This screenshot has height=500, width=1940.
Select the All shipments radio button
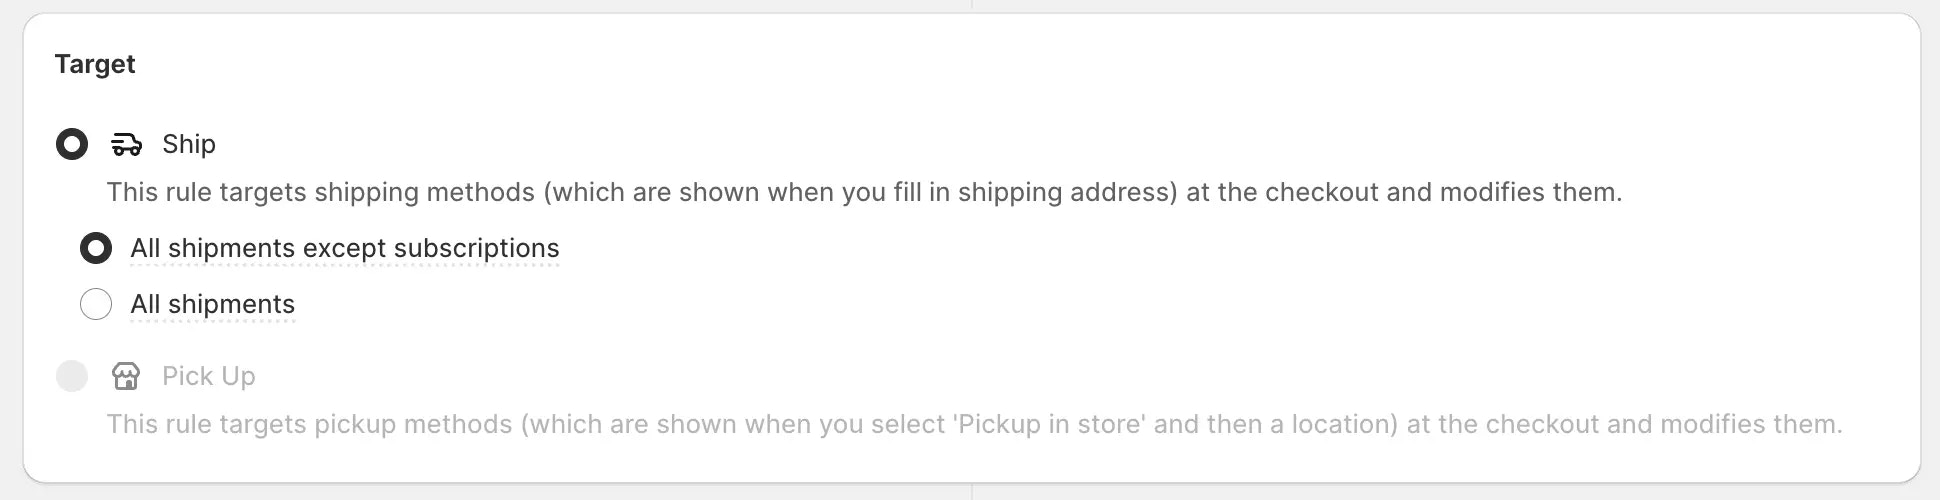coord(96,304)
